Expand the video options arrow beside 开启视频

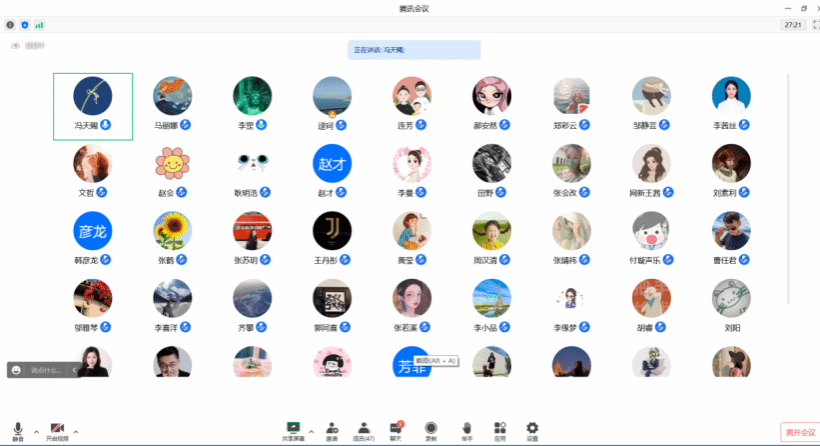coord(76,431)
